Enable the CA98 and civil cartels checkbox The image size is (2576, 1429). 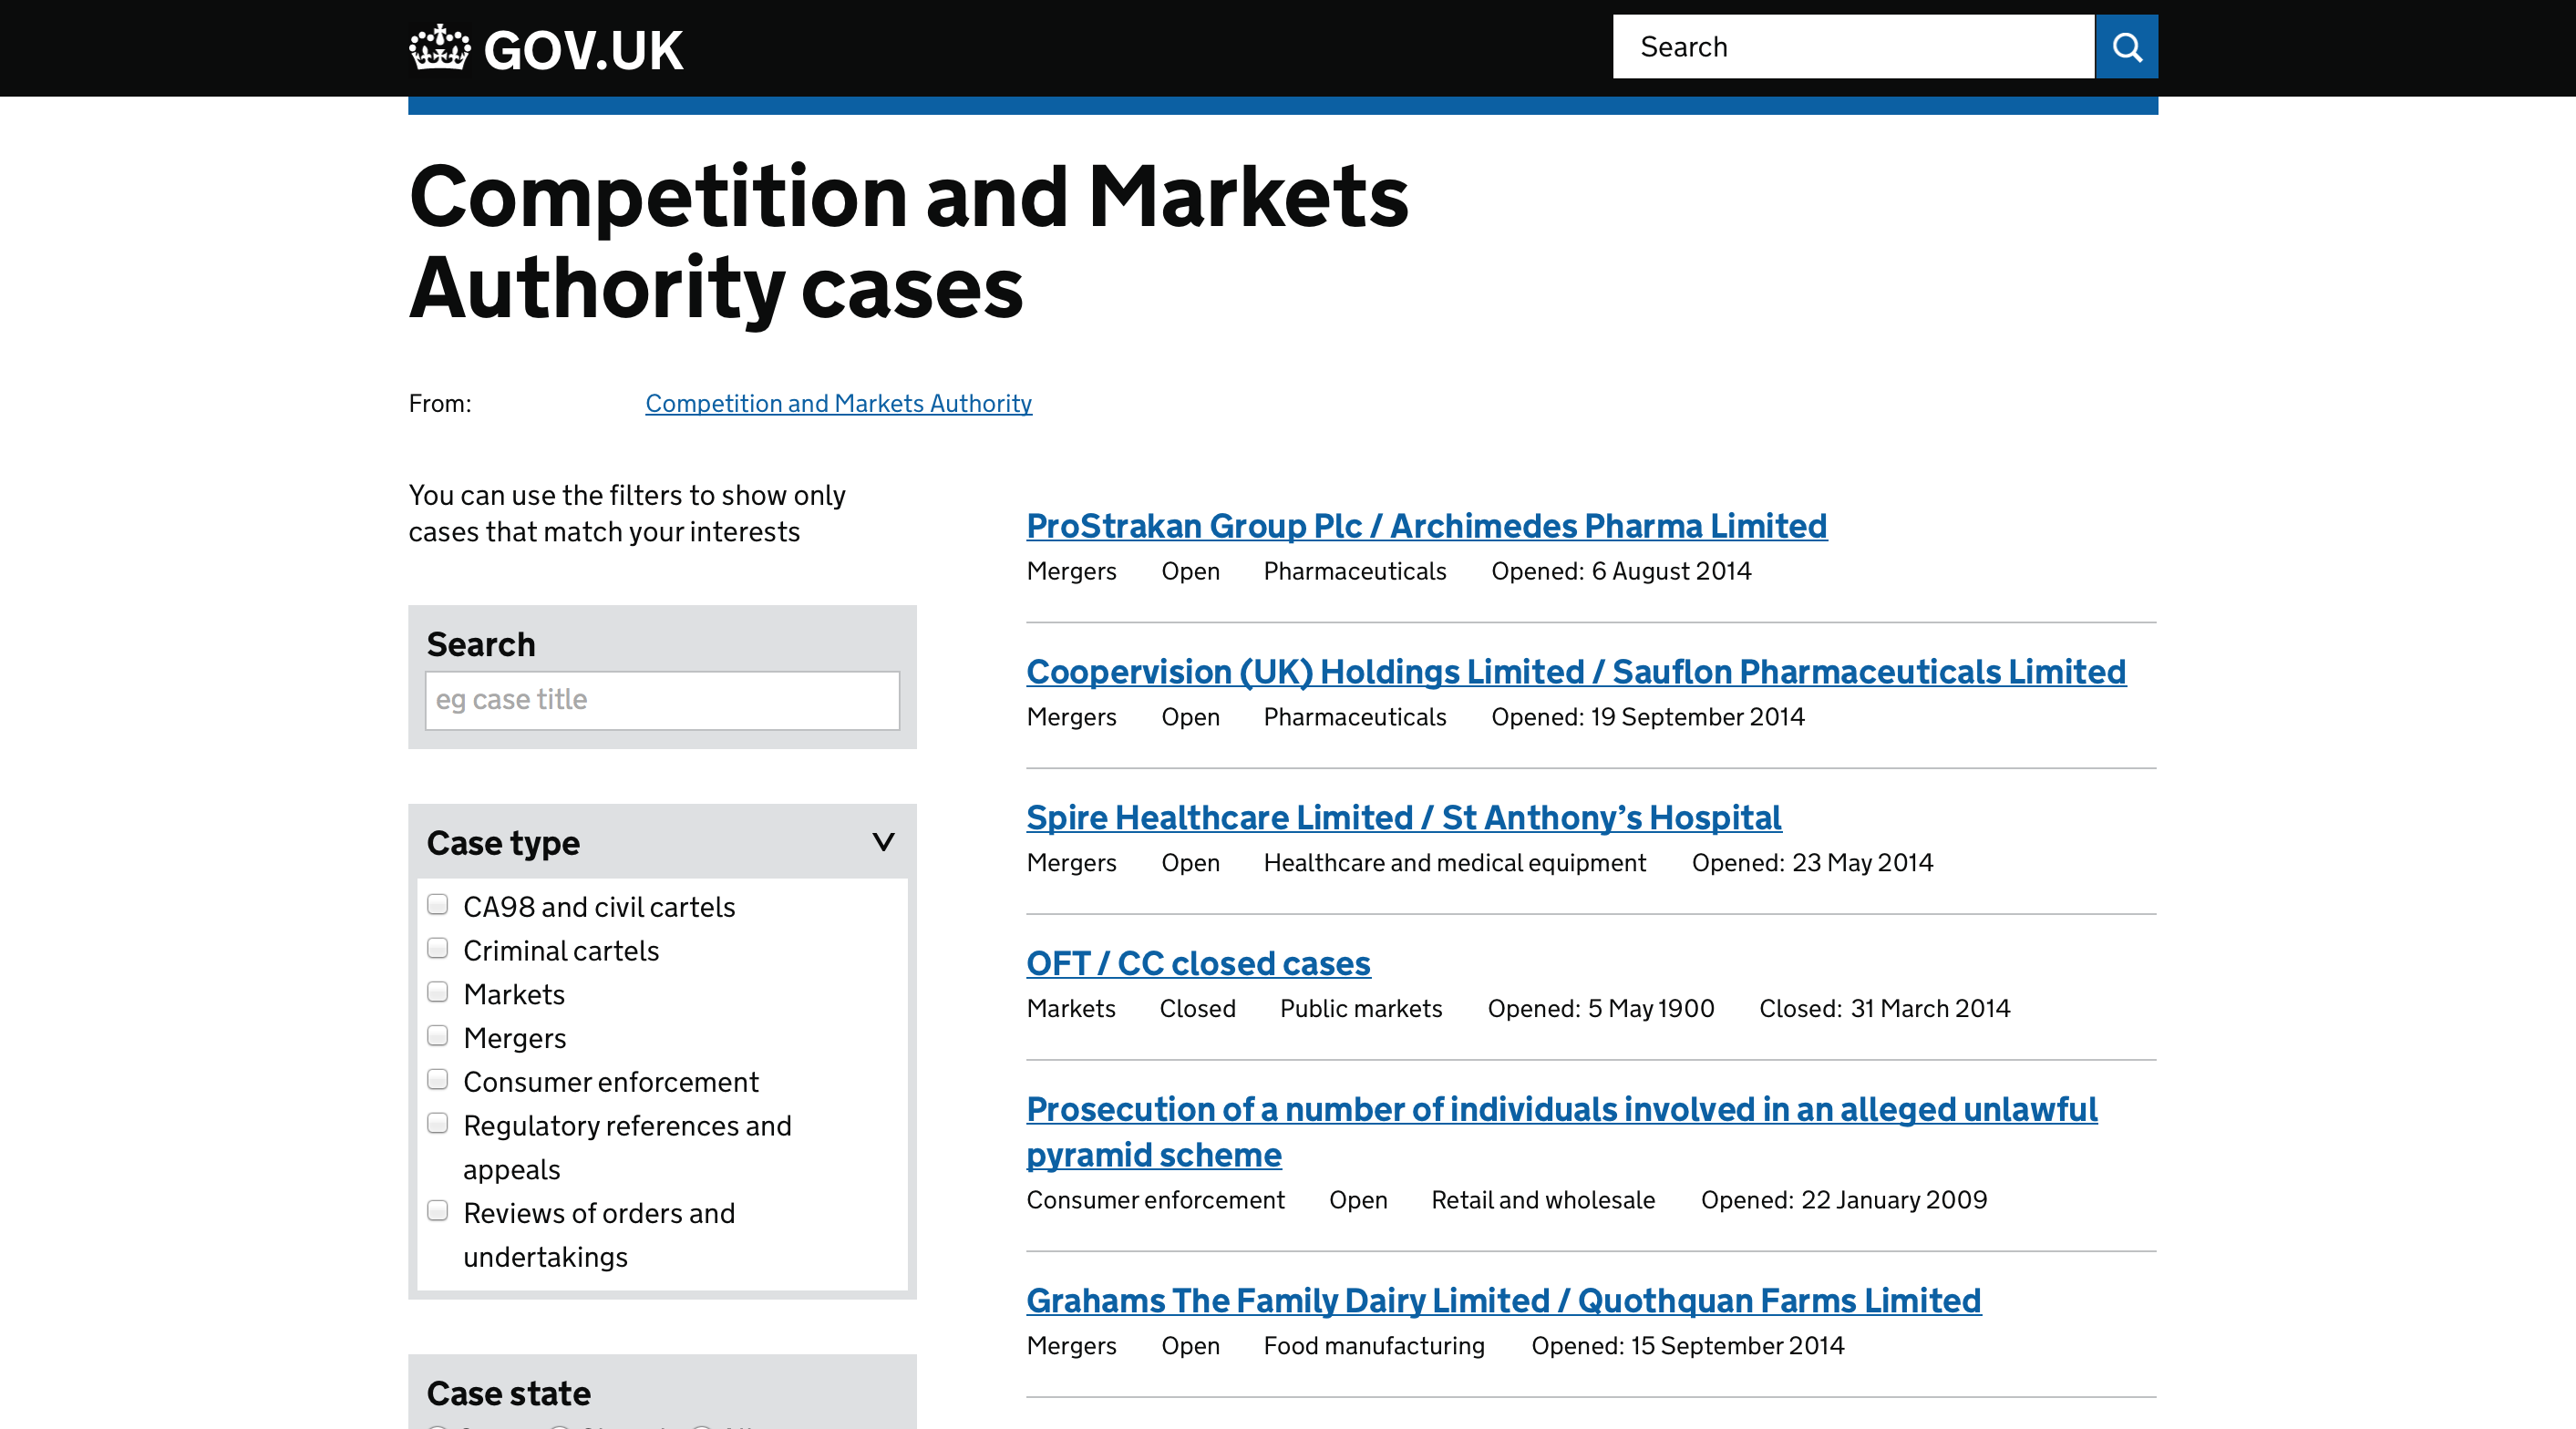click(438, 905)
